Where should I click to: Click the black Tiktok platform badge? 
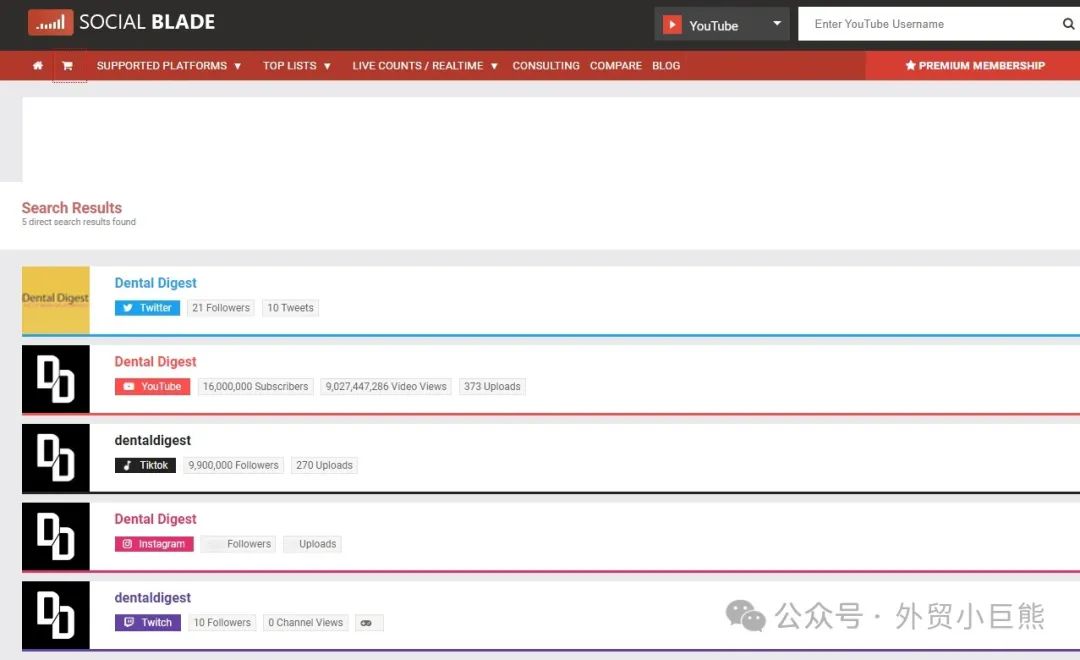point(145,466)
